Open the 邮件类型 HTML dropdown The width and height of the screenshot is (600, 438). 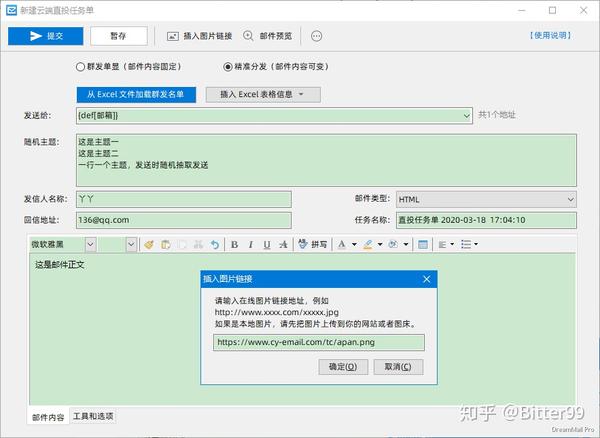(x=486, y=199)
